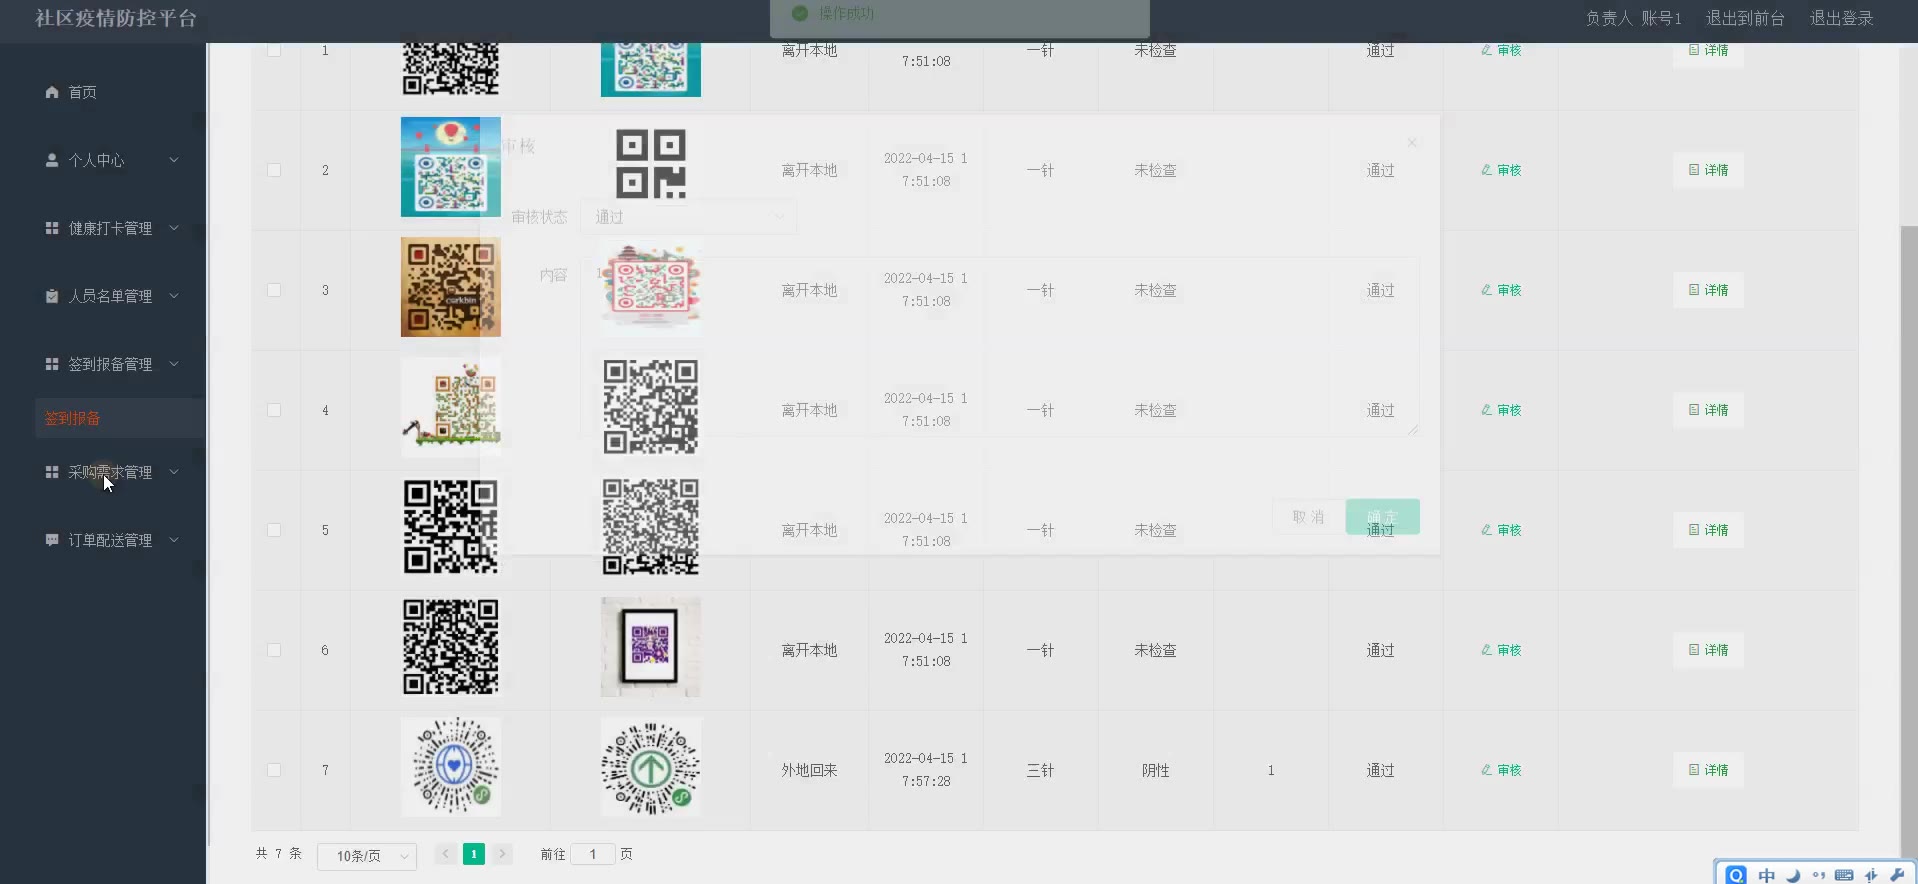Image resolution: width=1918 pixels, height=884 pixels.
Task: Click the 退出到前台 link
Action: (x=1745, y=18)
